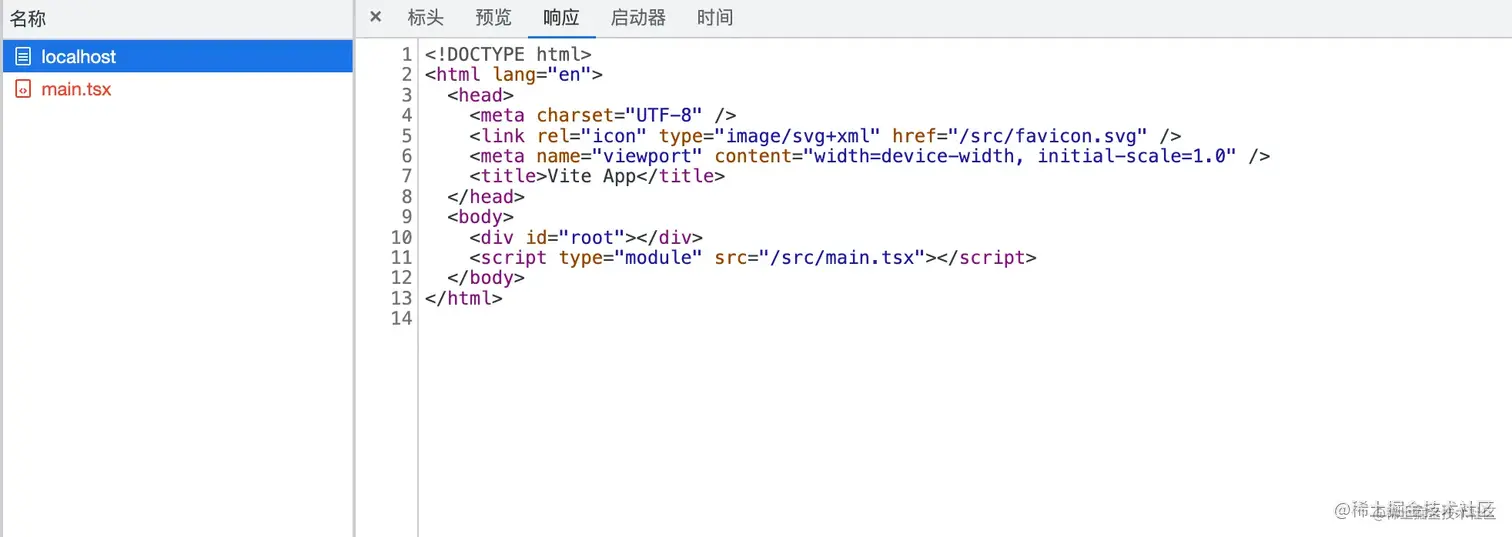
Task: Click line number 1 in the gutter
Action: click(x=407, y=54)
